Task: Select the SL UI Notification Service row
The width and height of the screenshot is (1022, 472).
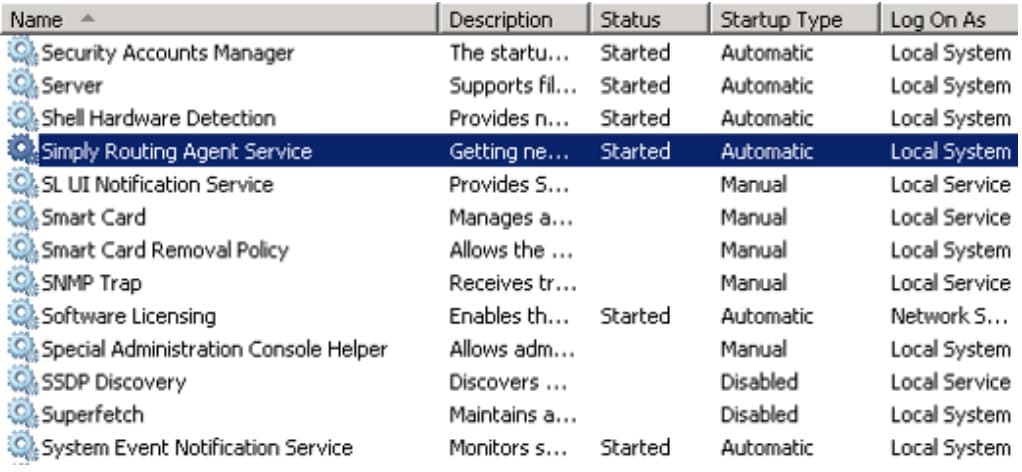Action: [157, 185]
